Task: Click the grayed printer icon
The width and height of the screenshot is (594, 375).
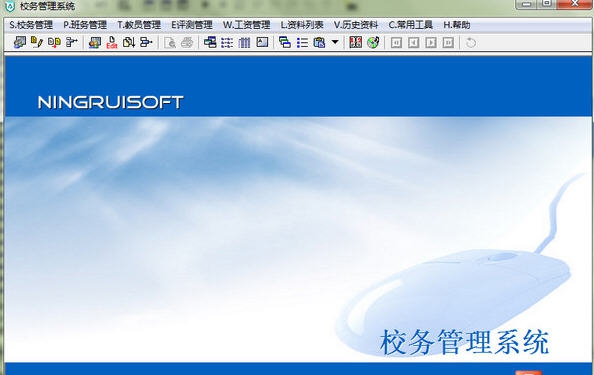Action: coord(187,42)
